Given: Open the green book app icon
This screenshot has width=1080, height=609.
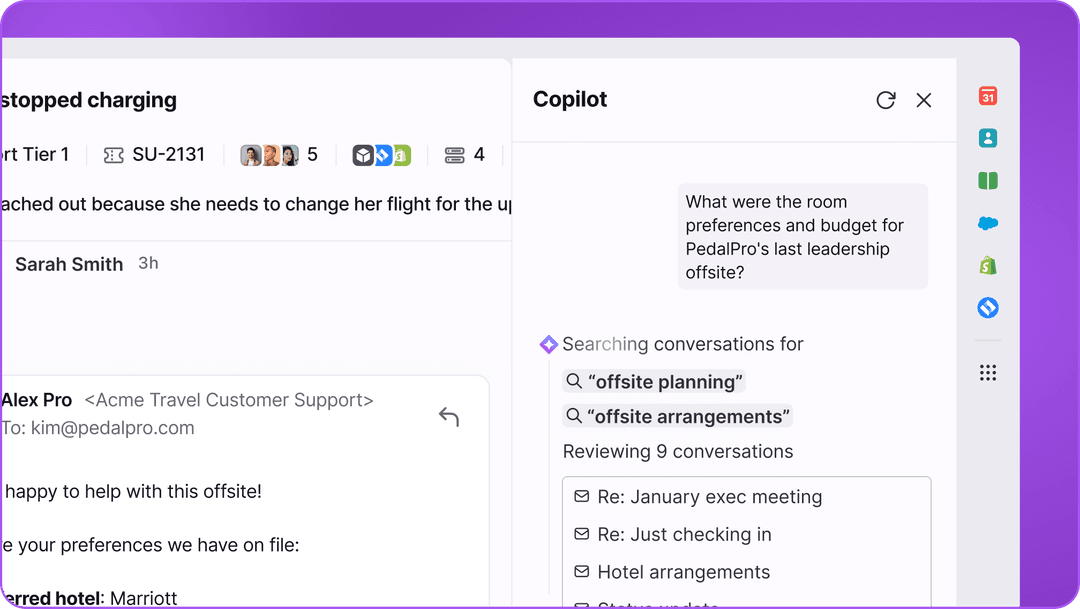Looking at the screenshot, I should point(988,181).
